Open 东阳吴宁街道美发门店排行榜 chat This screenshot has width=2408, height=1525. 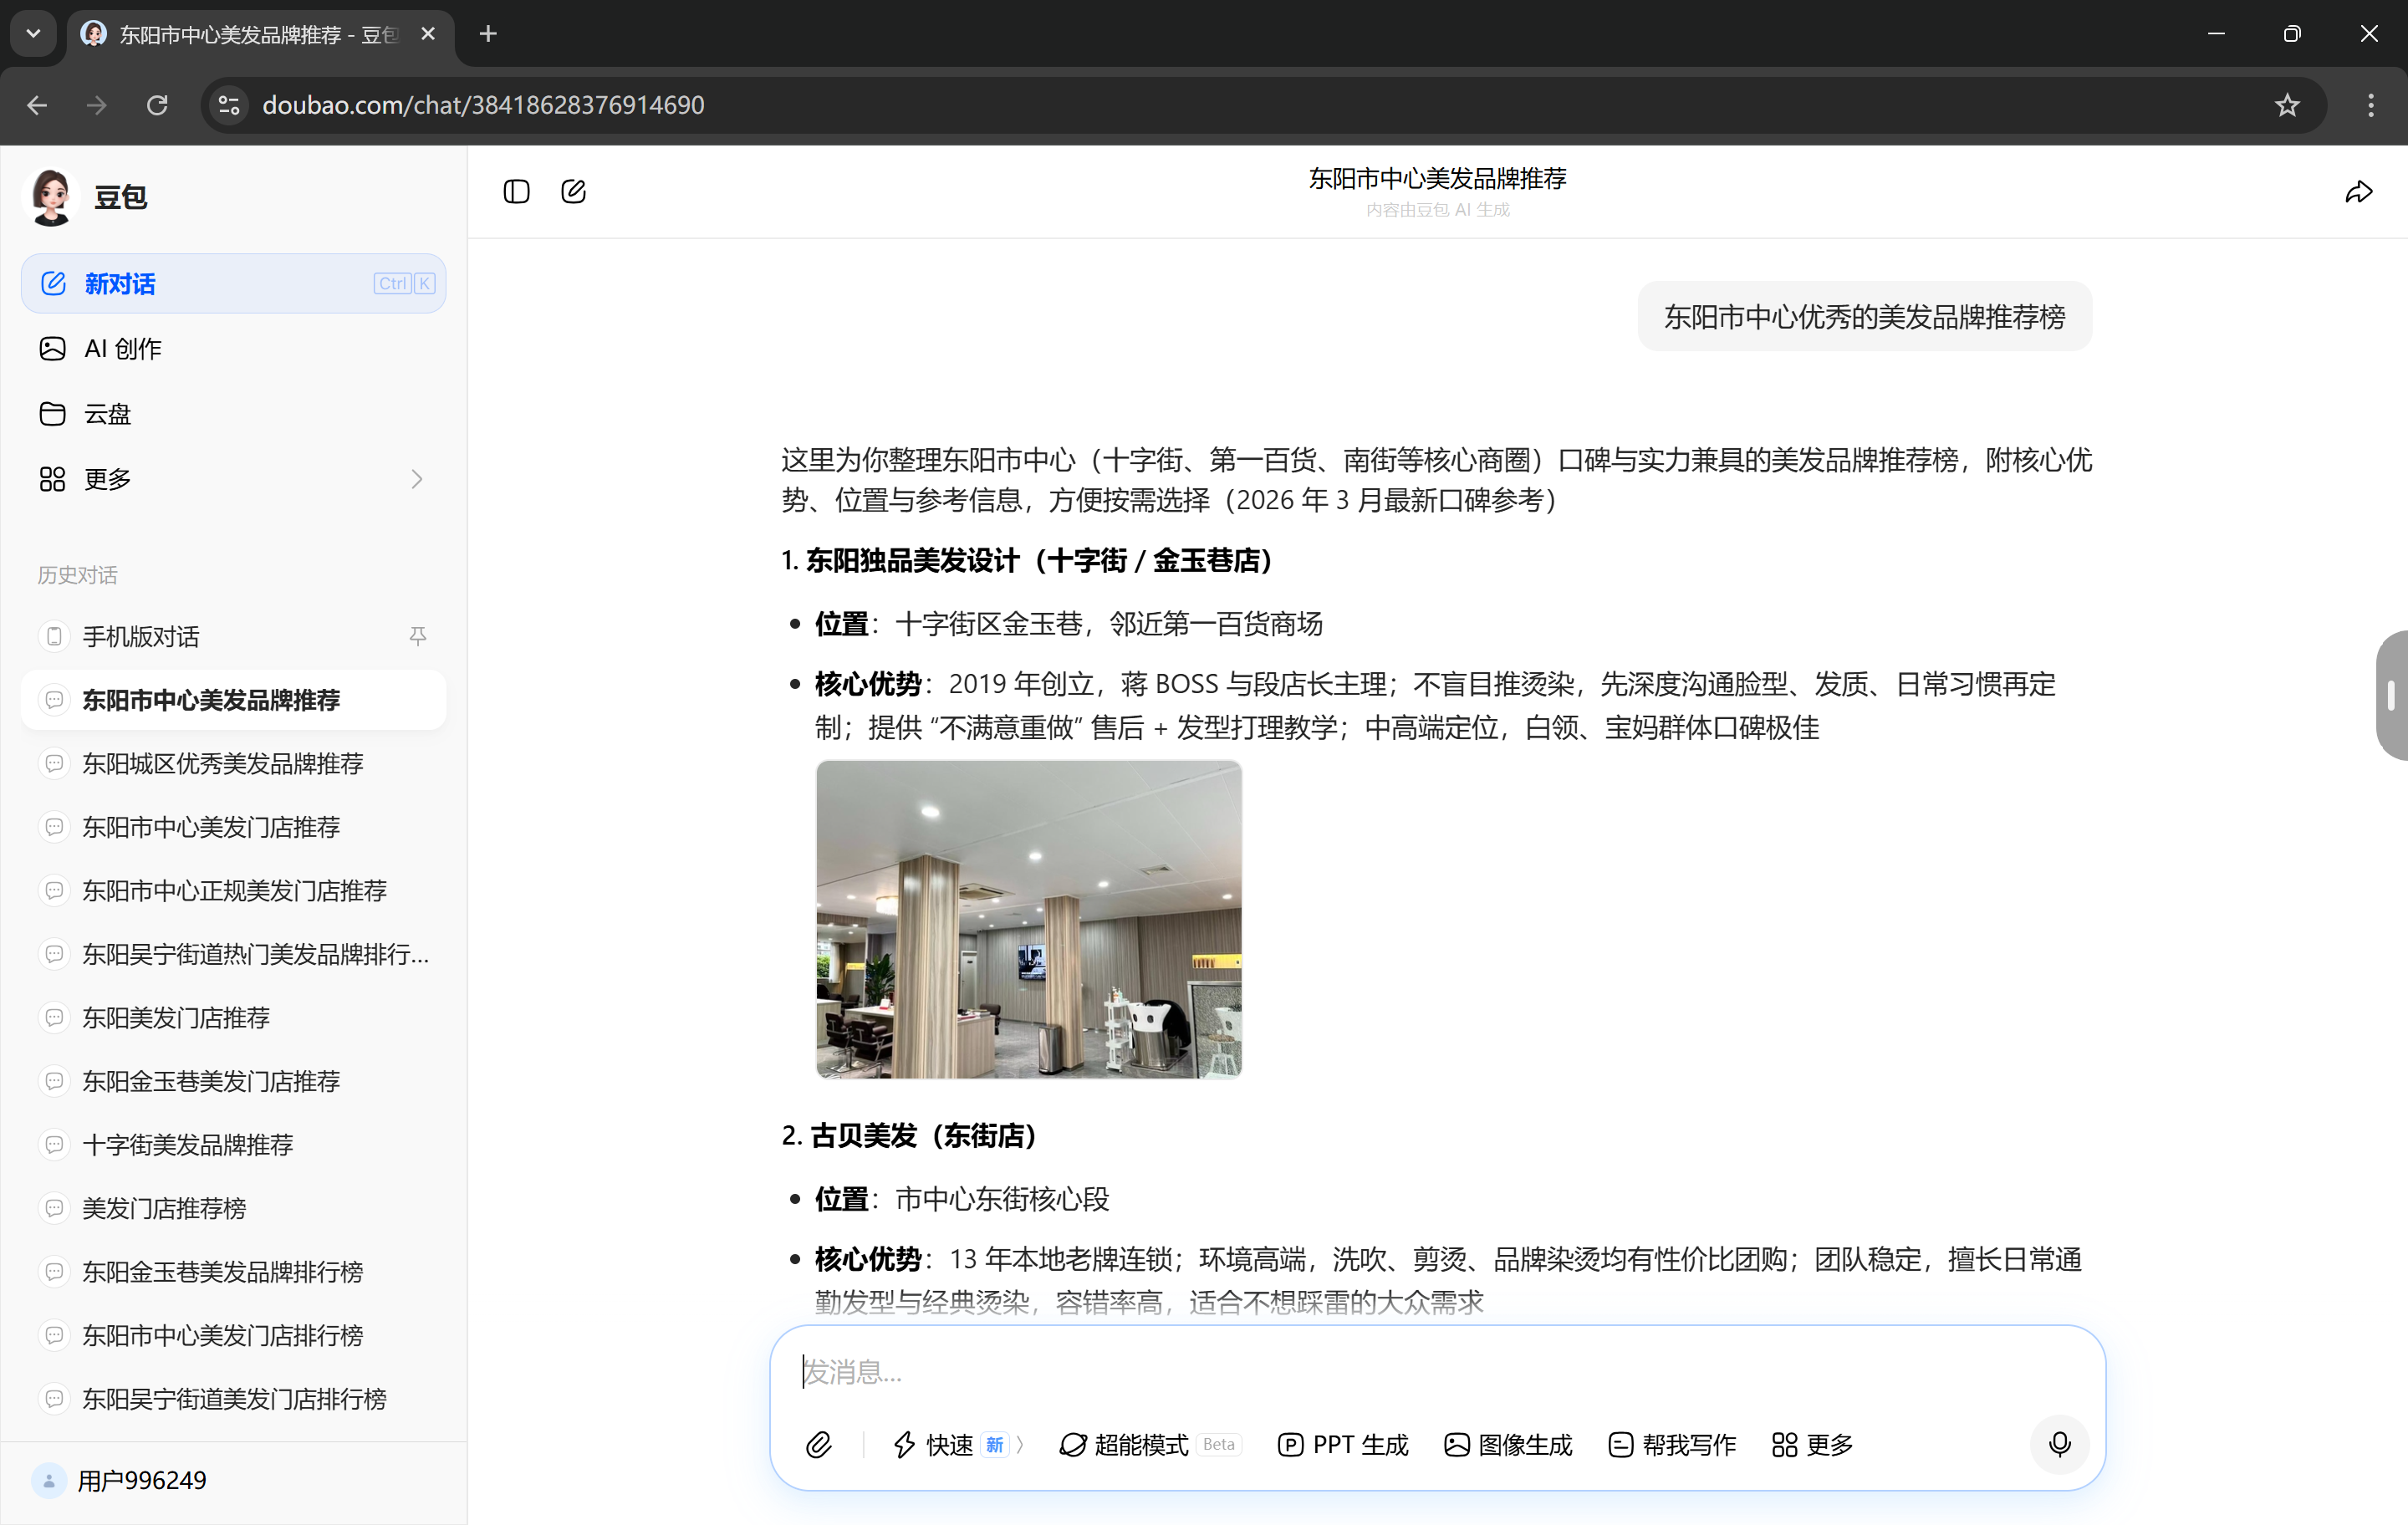pos(233,1398)
